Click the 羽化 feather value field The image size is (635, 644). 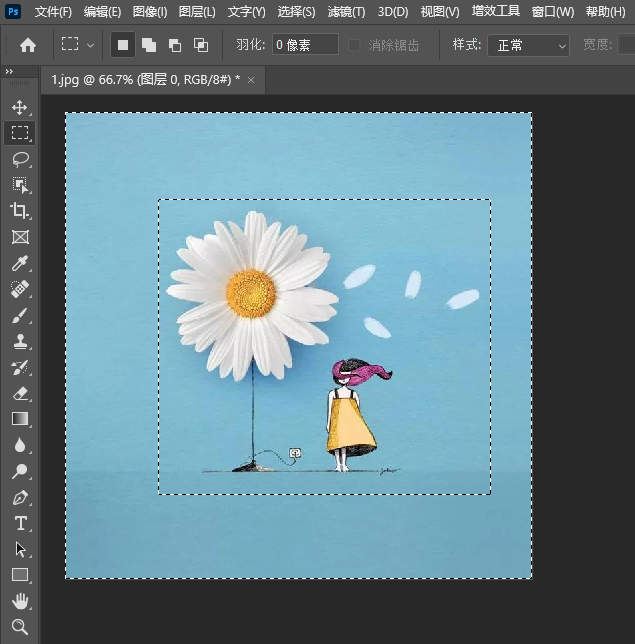304,45
